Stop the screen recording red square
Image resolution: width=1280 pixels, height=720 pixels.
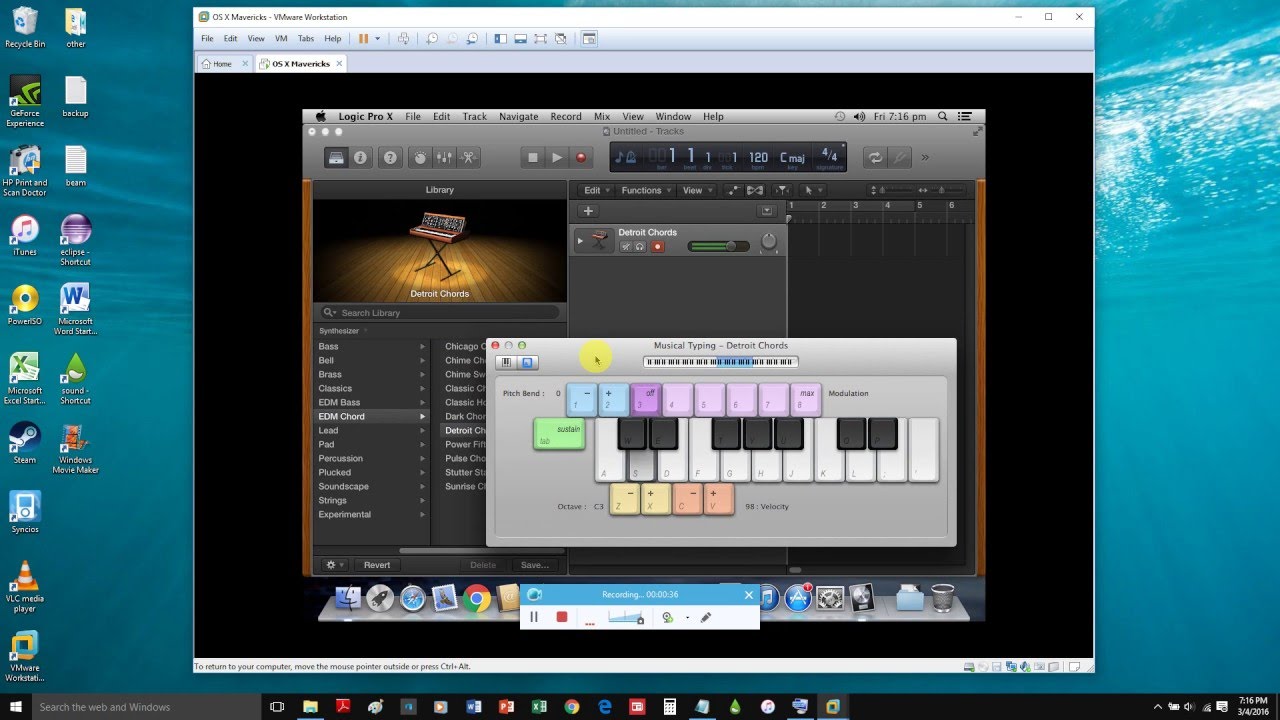point(562,617)
